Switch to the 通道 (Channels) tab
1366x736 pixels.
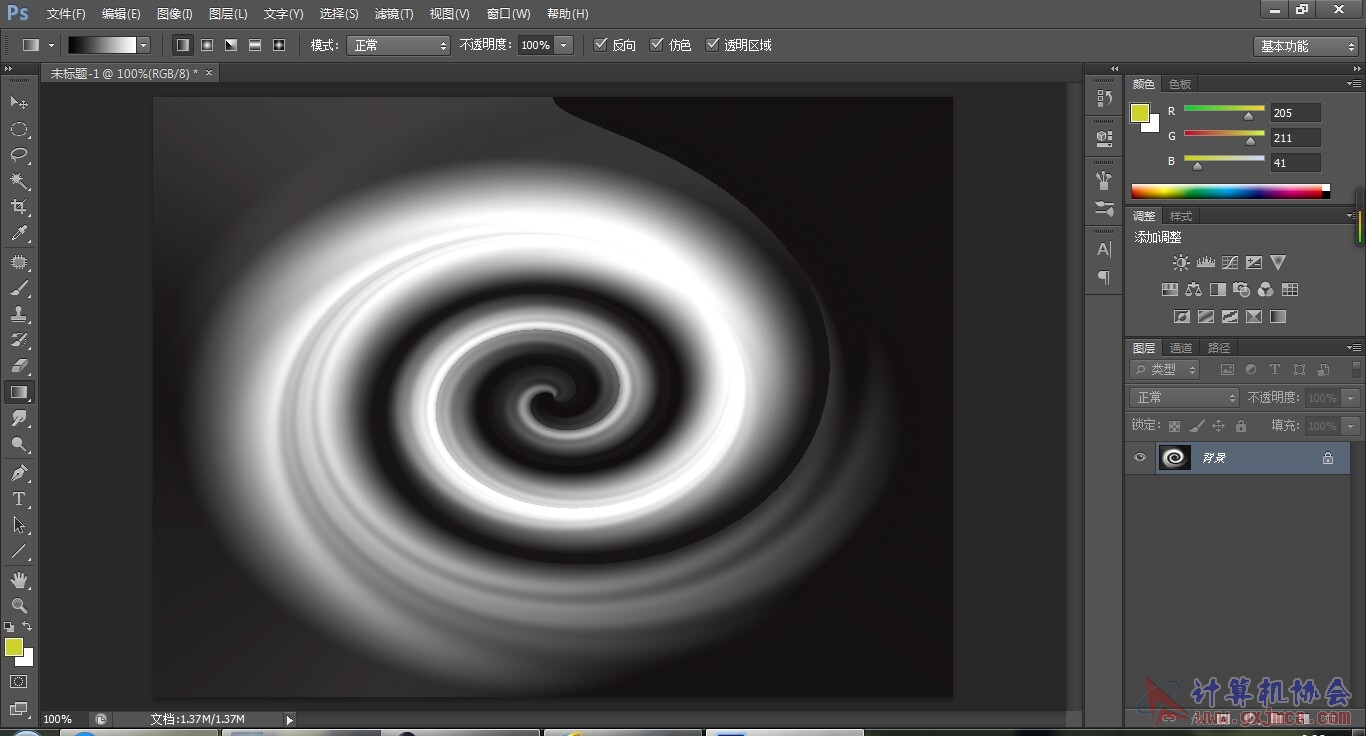1181,348
